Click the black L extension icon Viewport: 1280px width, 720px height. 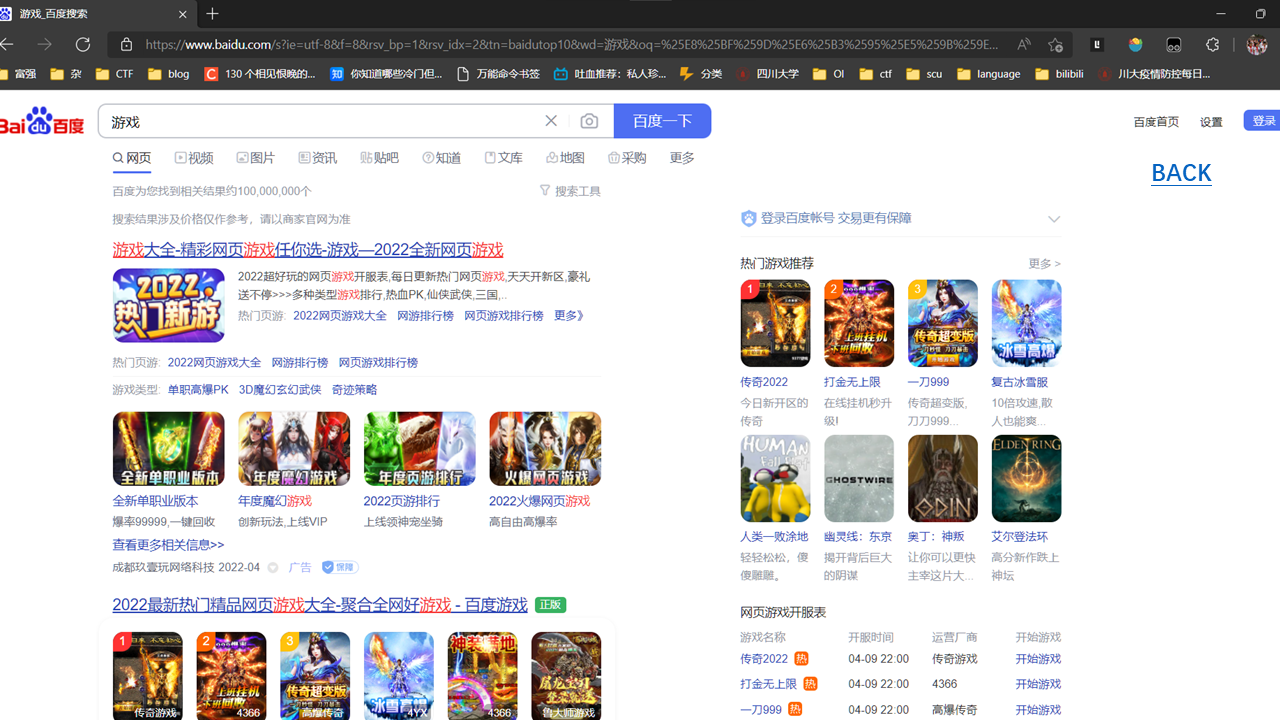(1097, 44)
